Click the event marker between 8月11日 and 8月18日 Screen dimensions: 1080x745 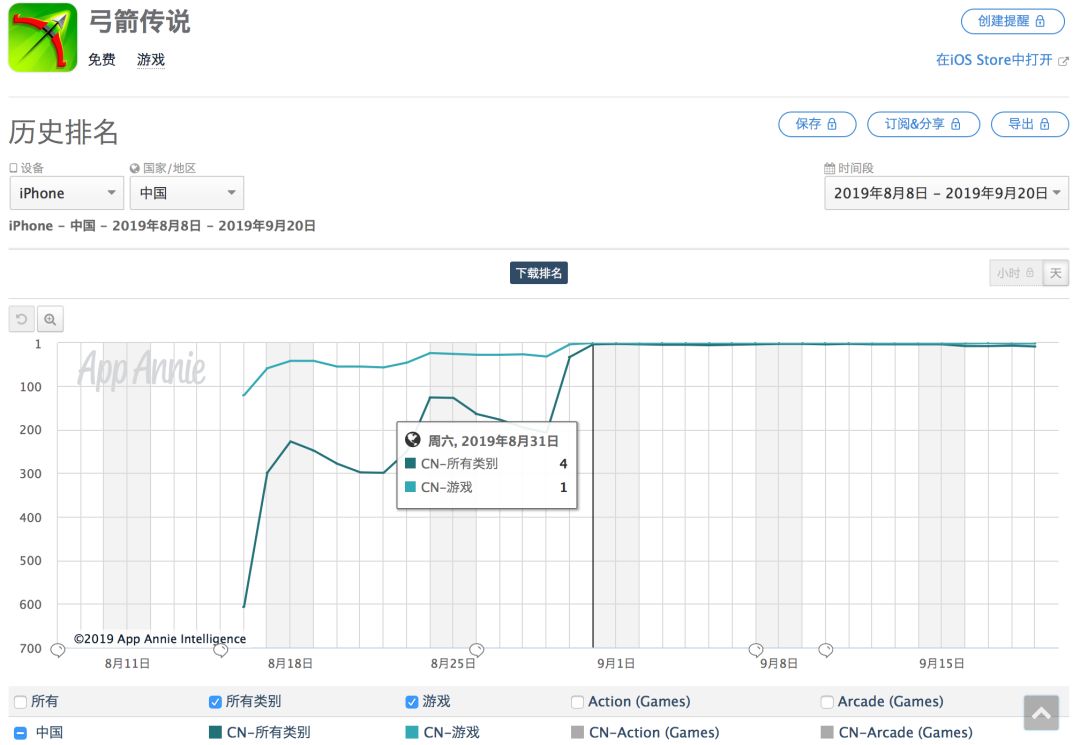pyautogui.click(x=220, y=650)
